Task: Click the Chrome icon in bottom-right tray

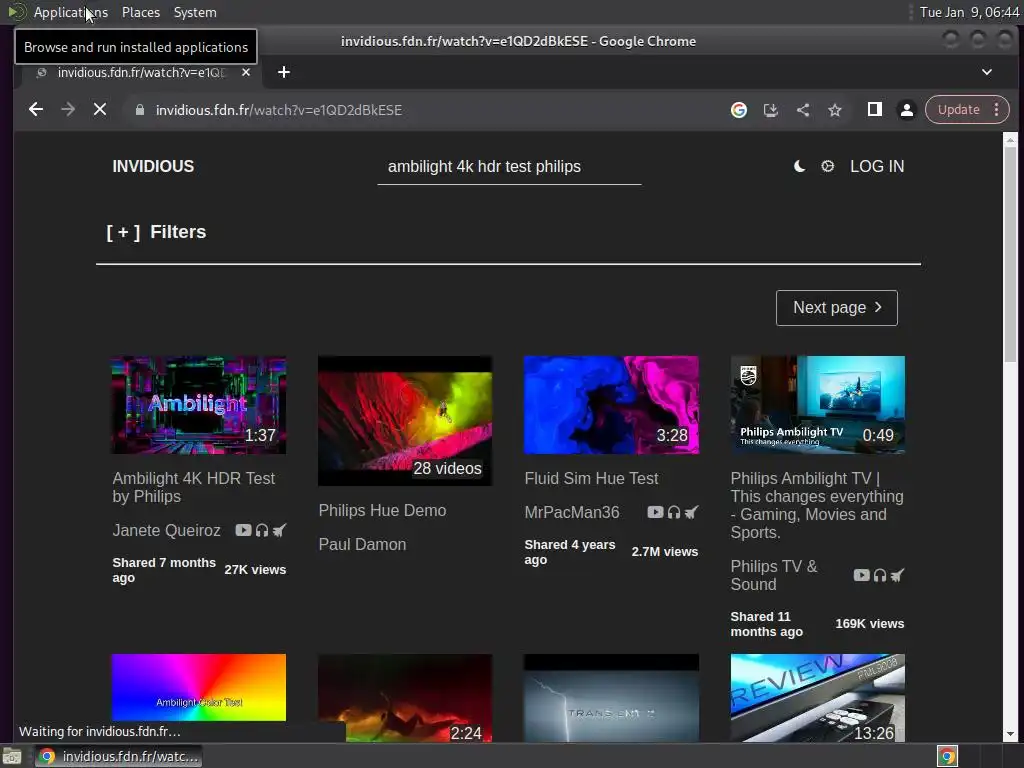Action: coord(947,756)
